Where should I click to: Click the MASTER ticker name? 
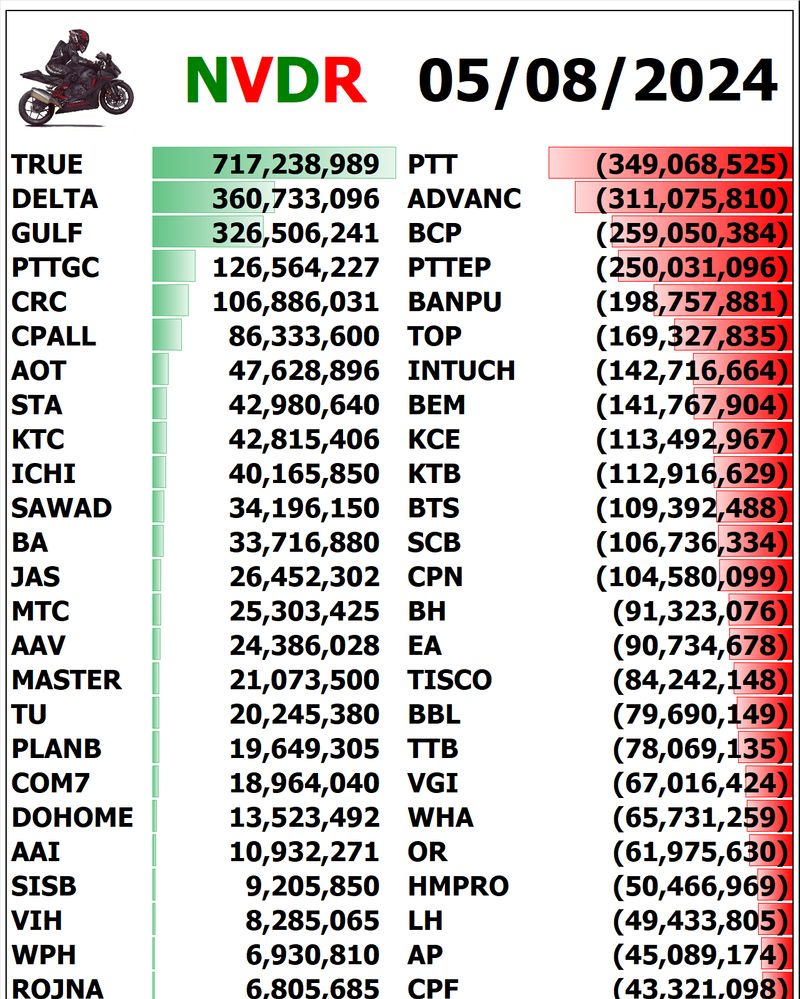tap(66, 680)
